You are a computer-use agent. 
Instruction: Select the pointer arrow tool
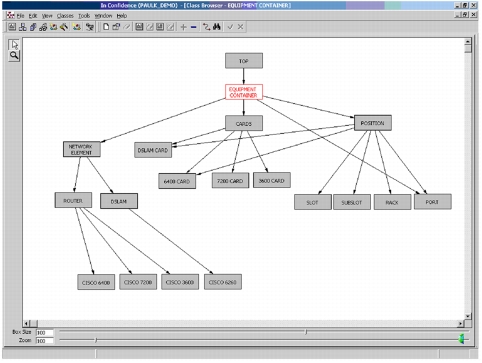14,44
